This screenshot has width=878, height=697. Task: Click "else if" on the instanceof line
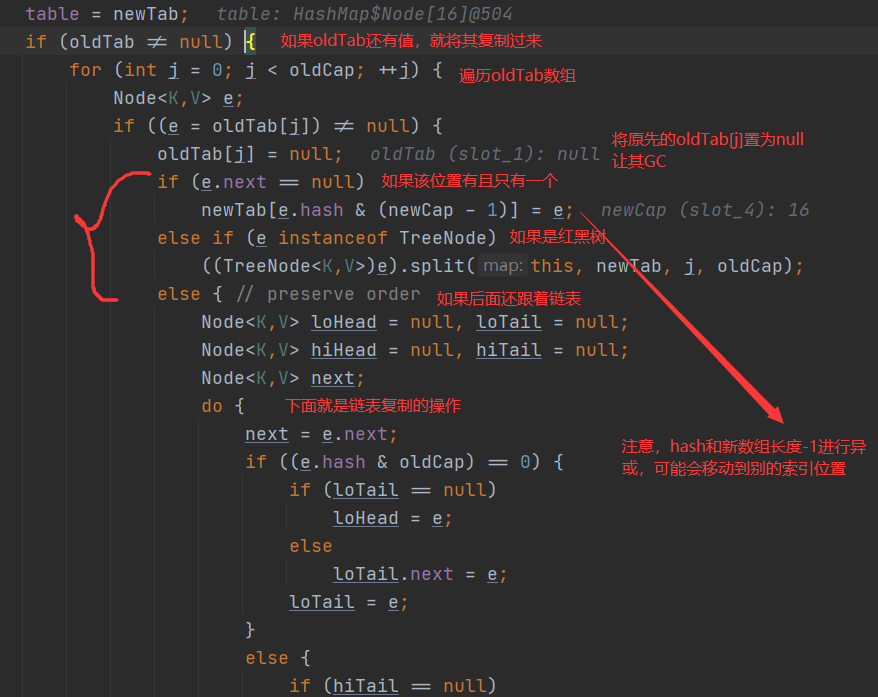195,238
